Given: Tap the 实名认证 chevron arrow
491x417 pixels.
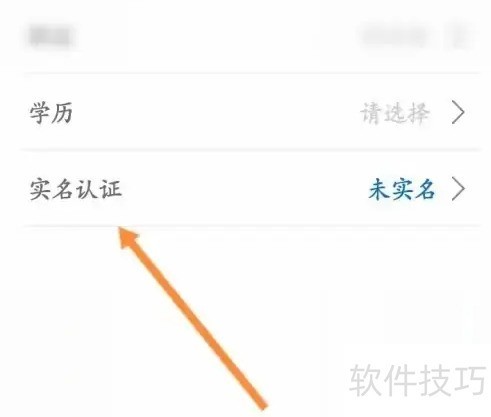Looking at the screenshot, I should (458, 189).
